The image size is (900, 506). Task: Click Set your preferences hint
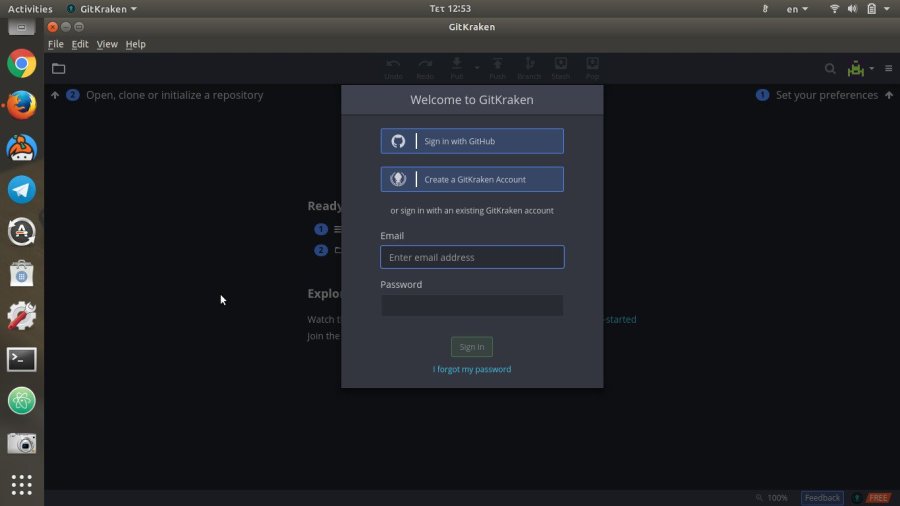(827, 95)
